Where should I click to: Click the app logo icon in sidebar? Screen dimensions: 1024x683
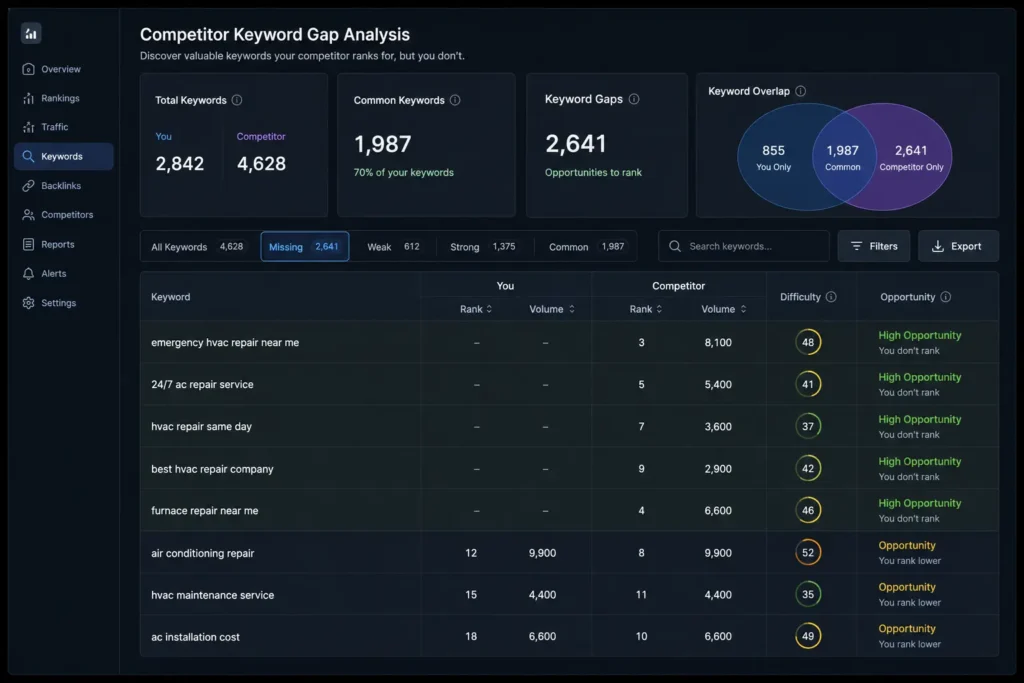(31, 33)
